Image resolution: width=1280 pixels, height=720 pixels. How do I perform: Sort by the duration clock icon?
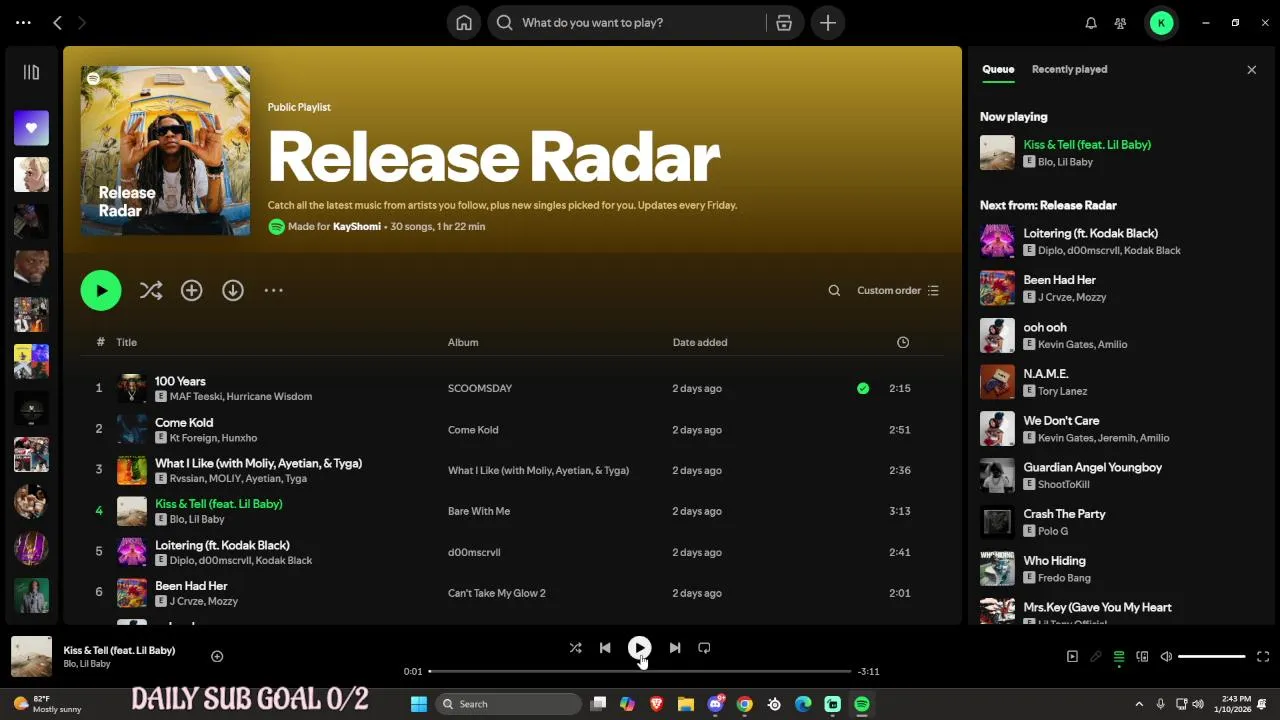tap(903, 342)
